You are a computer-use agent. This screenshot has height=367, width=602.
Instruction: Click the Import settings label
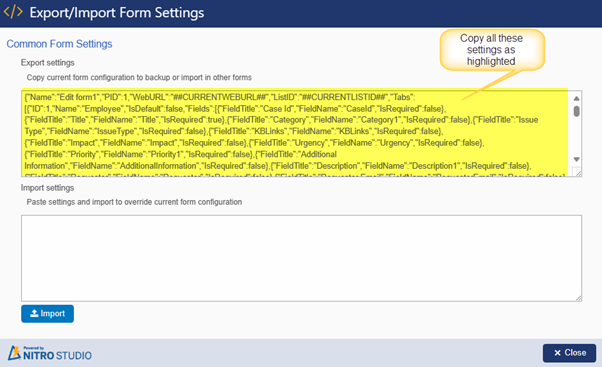(48, 188)
